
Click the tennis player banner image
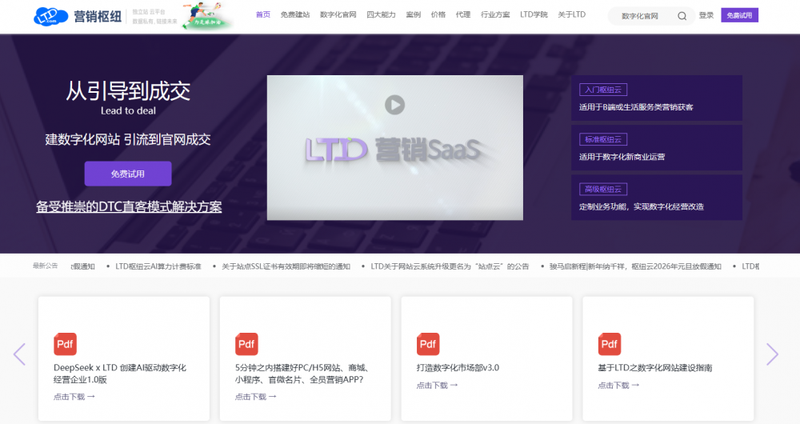(x=207, y=15)
